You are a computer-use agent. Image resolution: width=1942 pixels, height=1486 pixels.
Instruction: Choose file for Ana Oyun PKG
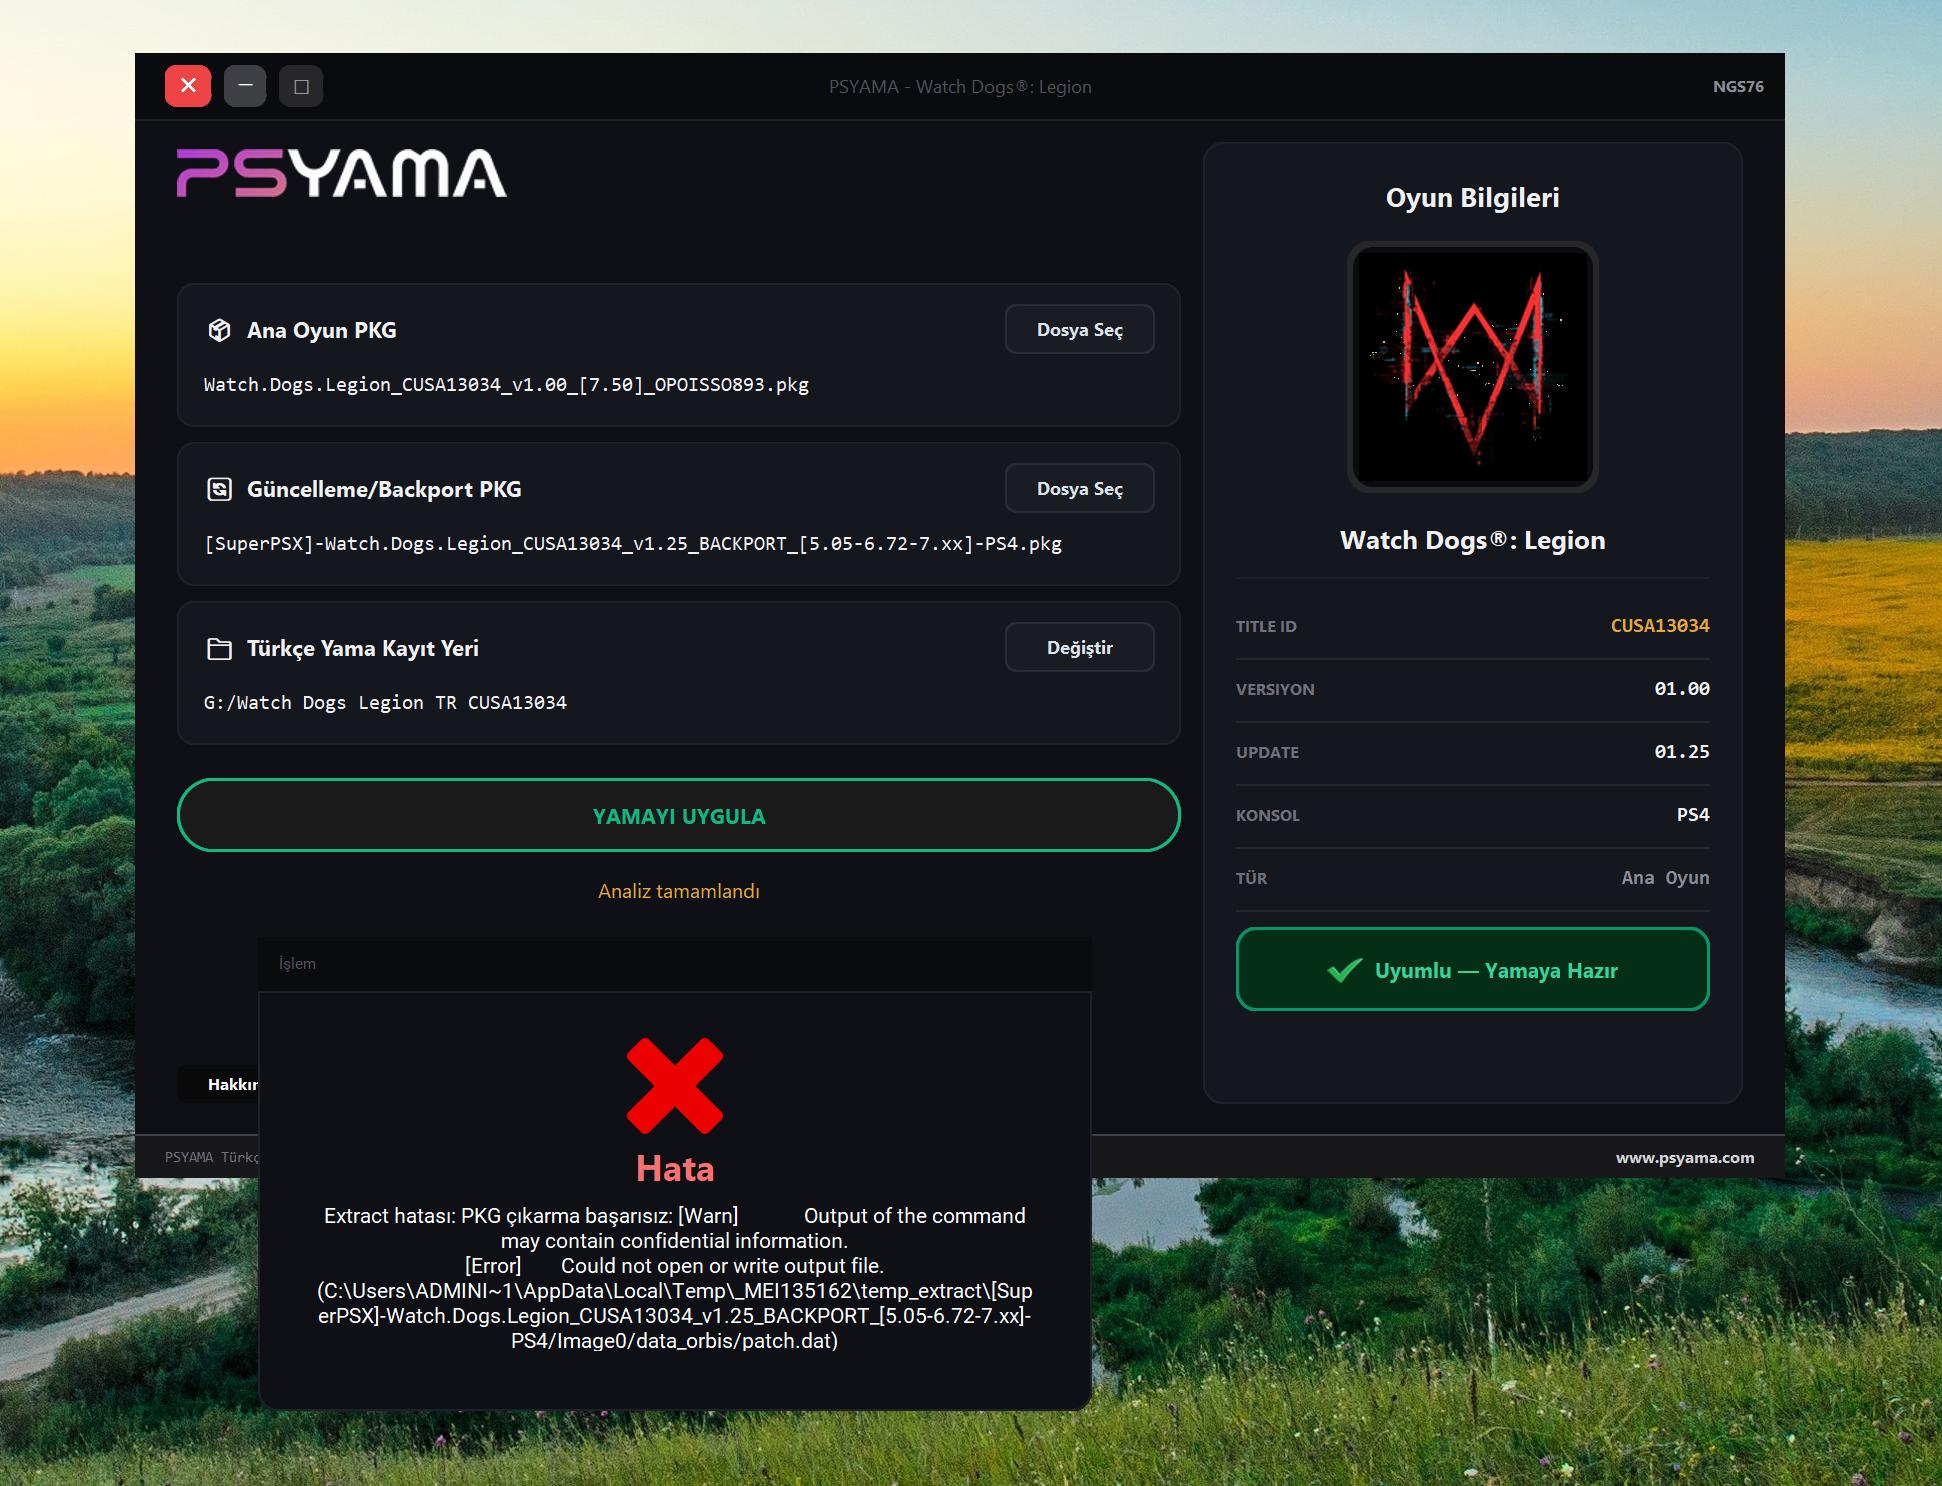[1080, 330]
